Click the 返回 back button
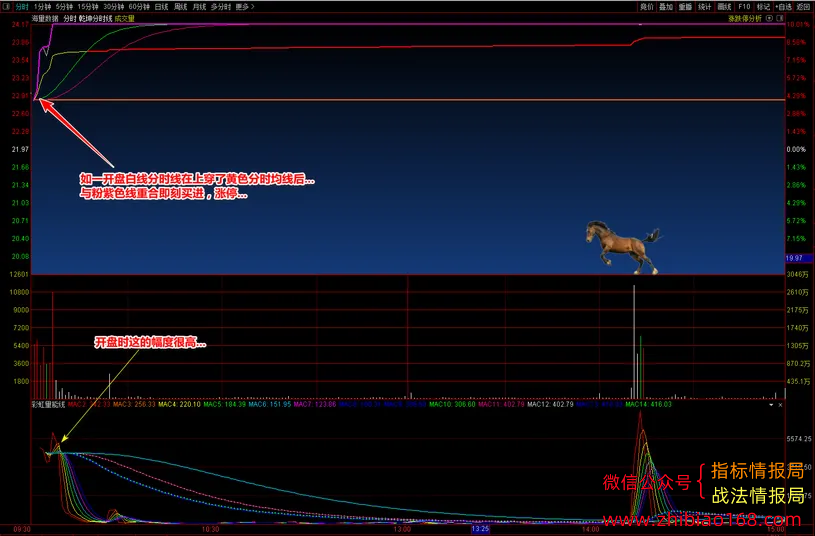This screenshot has width=815, height=536. 803,7
